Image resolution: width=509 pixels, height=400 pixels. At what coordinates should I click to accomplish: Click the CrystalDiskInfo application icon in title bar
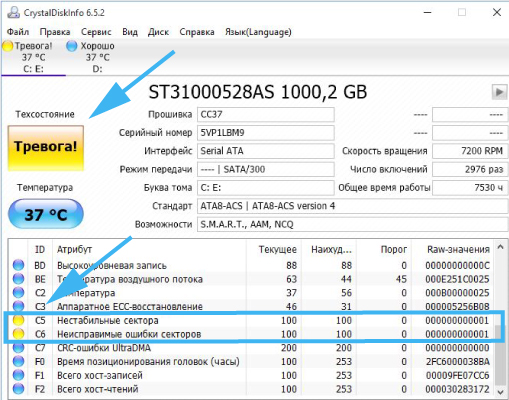(13, 12)
